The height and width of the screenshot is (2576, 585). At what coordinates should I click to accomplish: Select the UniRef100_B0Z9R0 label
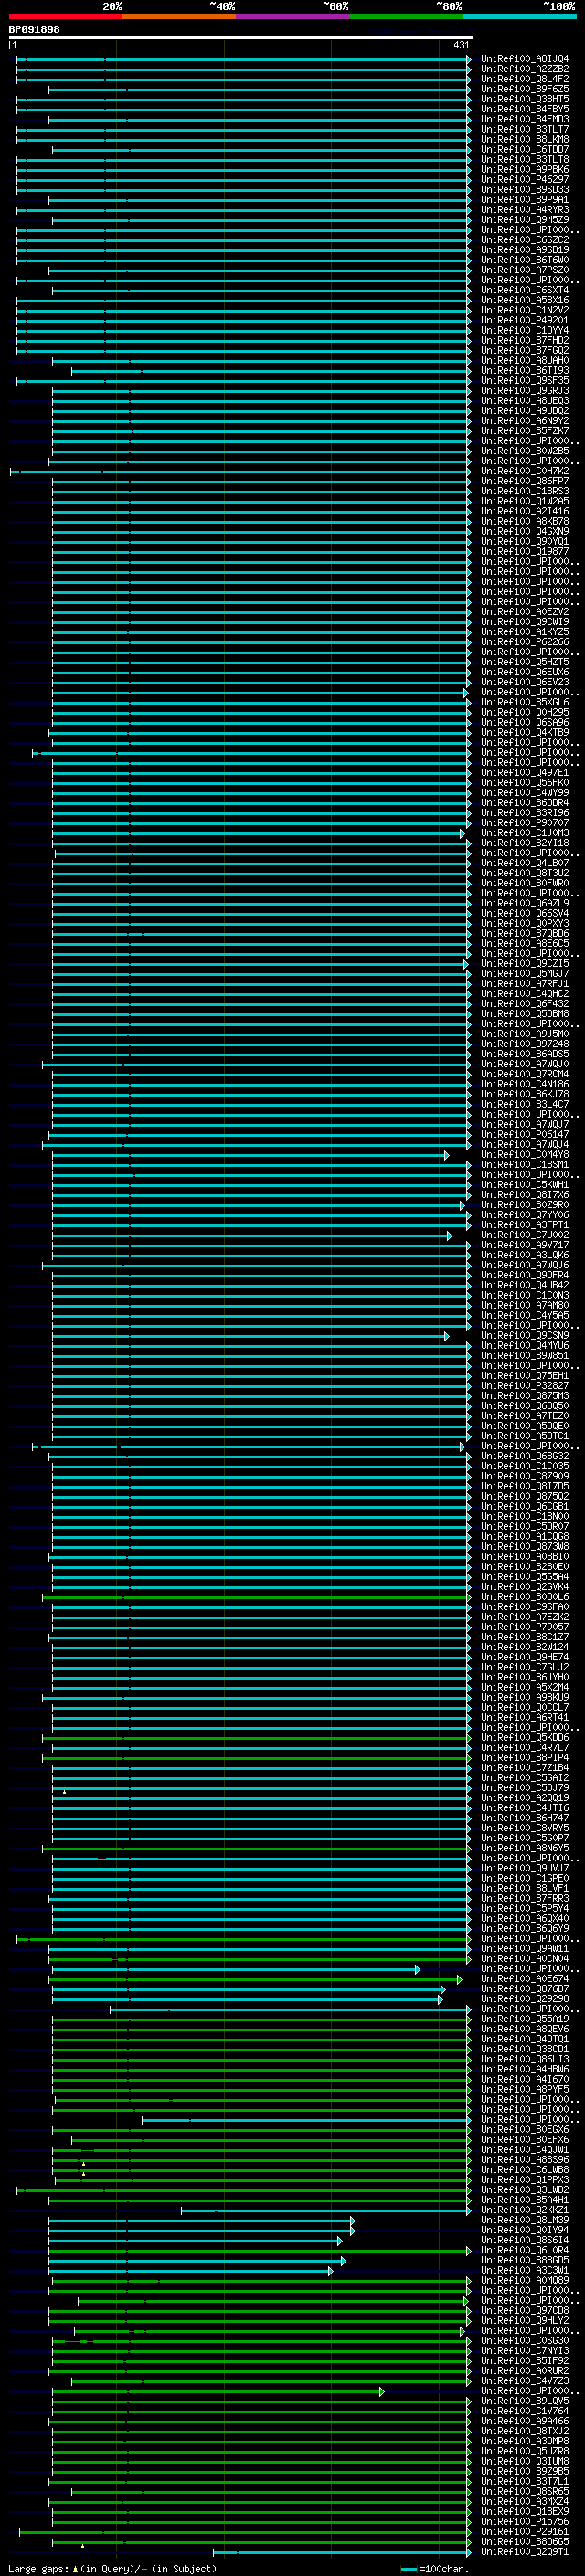(x=524, y=1204)
